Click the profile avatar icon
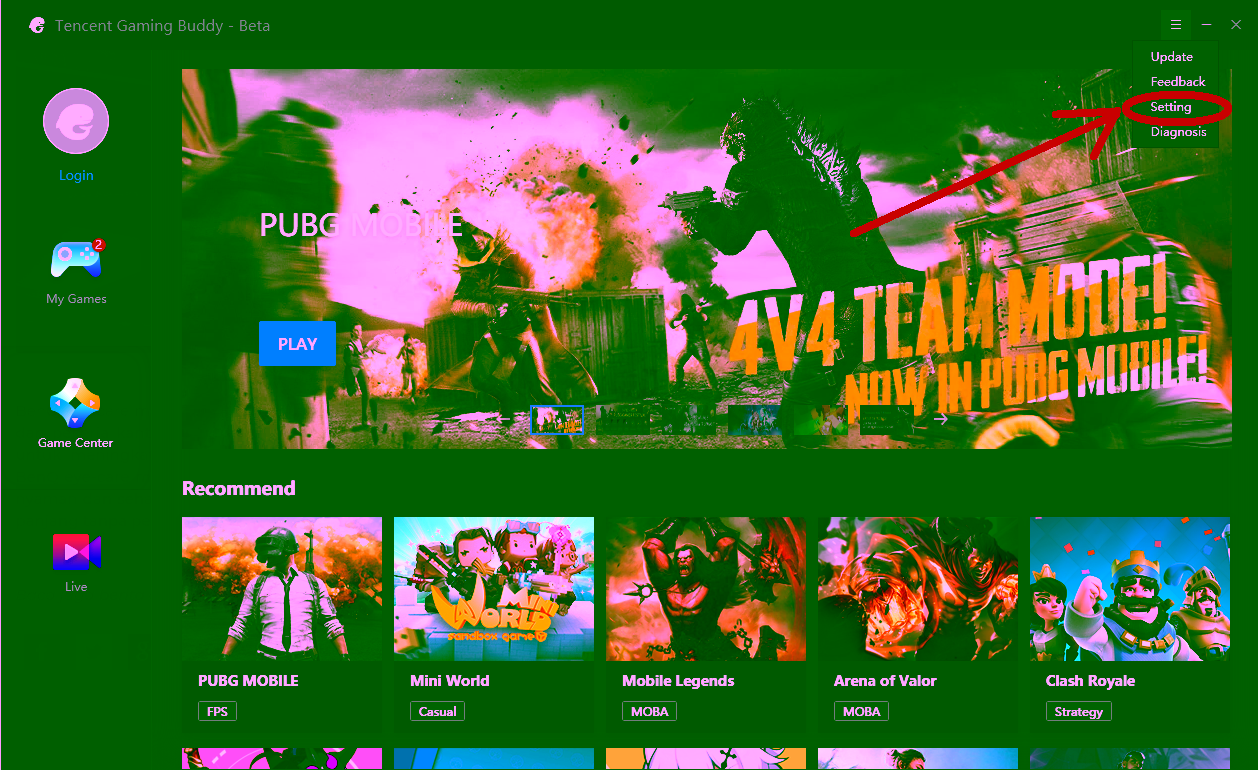 click(76, 121)
